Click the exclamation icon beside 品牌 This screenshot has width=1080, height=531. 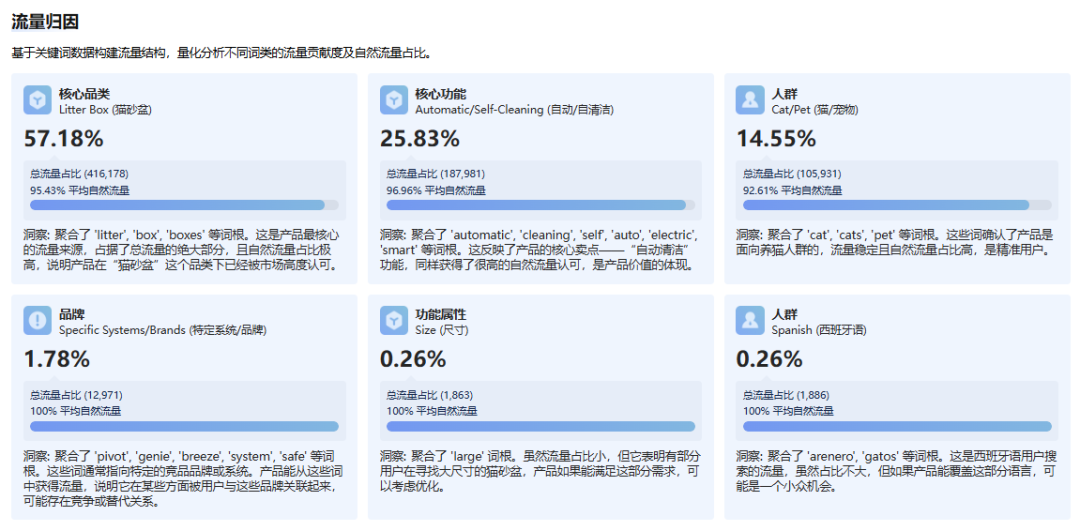(37, 320)
